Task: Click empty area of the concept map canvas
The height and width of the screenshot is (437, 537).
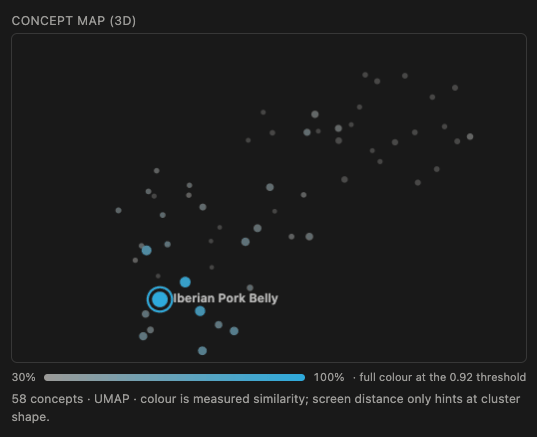Action: tap(411, 274)
